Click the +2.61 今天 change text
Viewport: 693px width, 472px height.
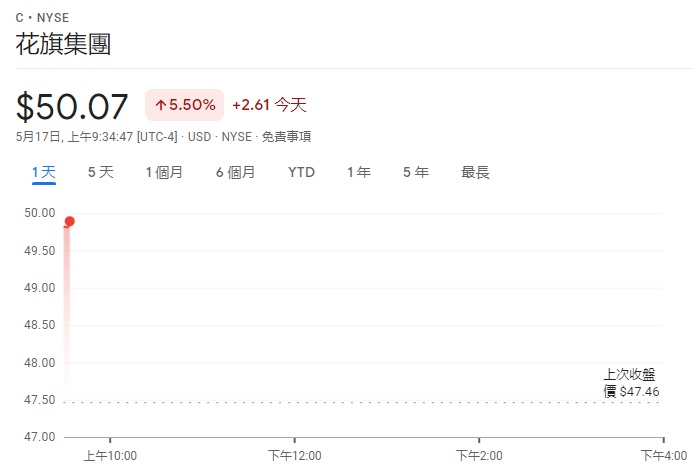(269, 105)
